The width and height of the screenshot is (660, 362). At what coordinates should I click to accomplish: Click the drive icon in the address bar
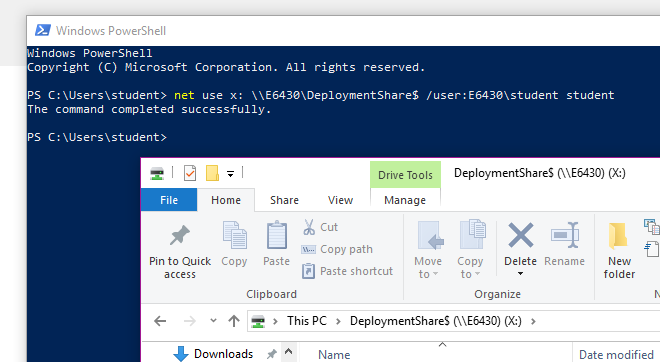click(x=258, y=322)
